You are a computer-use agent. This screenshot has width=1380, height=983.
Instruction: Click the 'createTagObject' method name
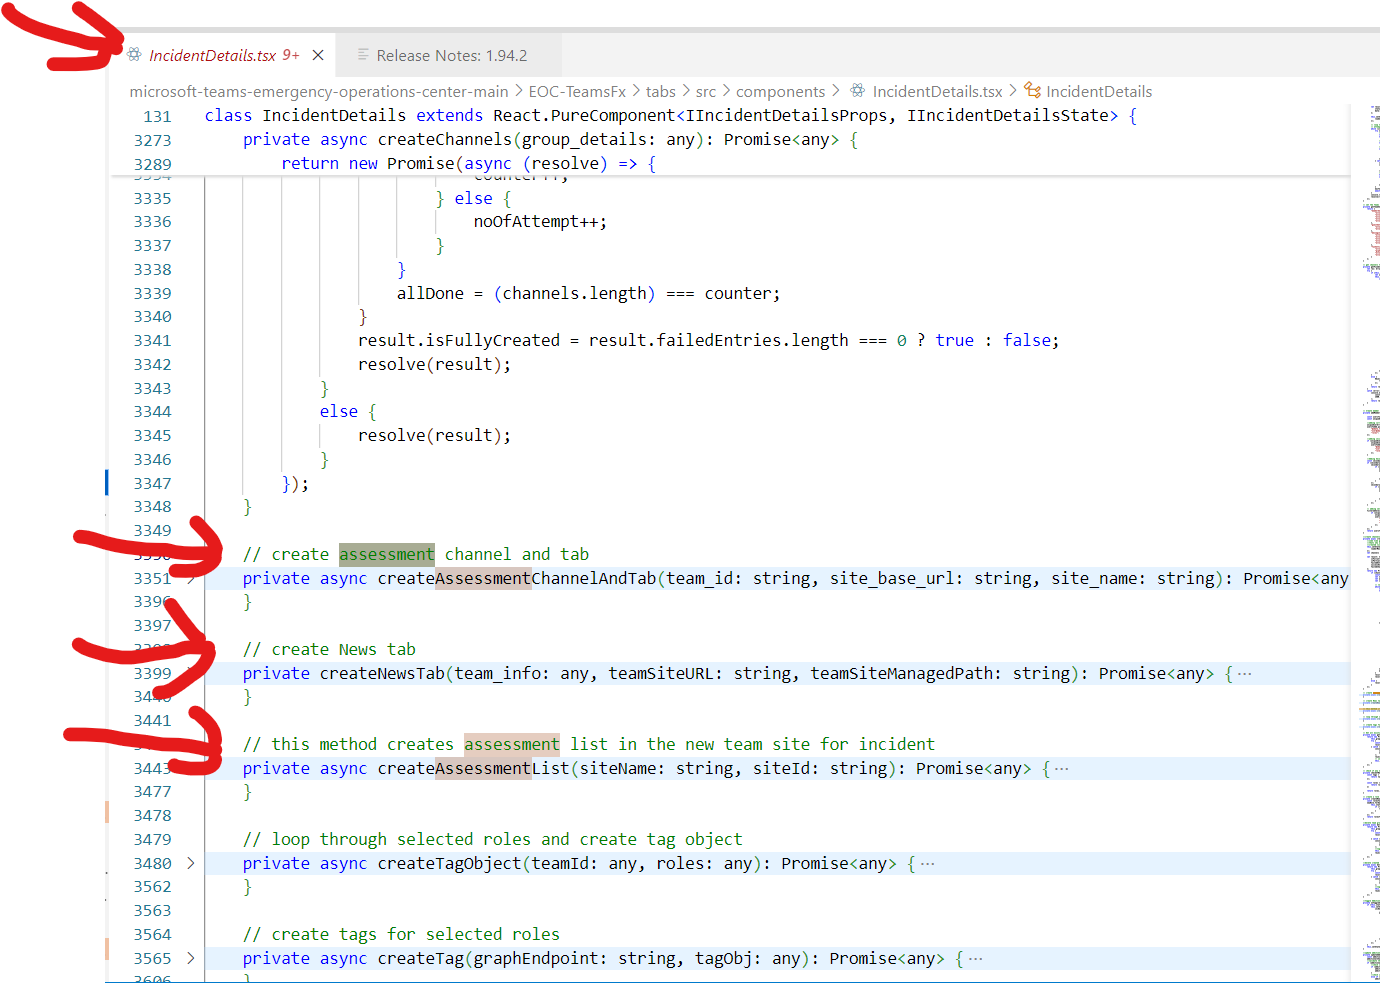click(449, 863)
